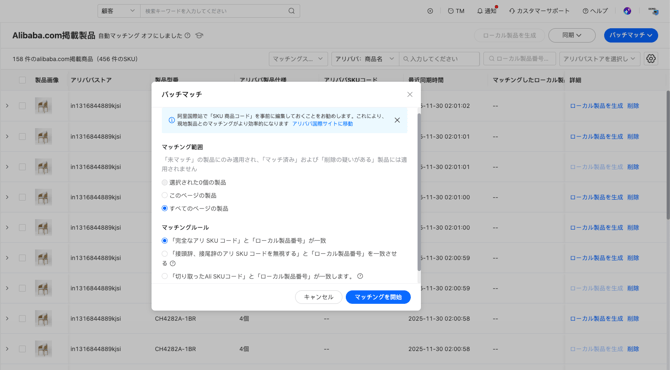Click the Alibaba.com掲載製品 page title

pos(53,35)
